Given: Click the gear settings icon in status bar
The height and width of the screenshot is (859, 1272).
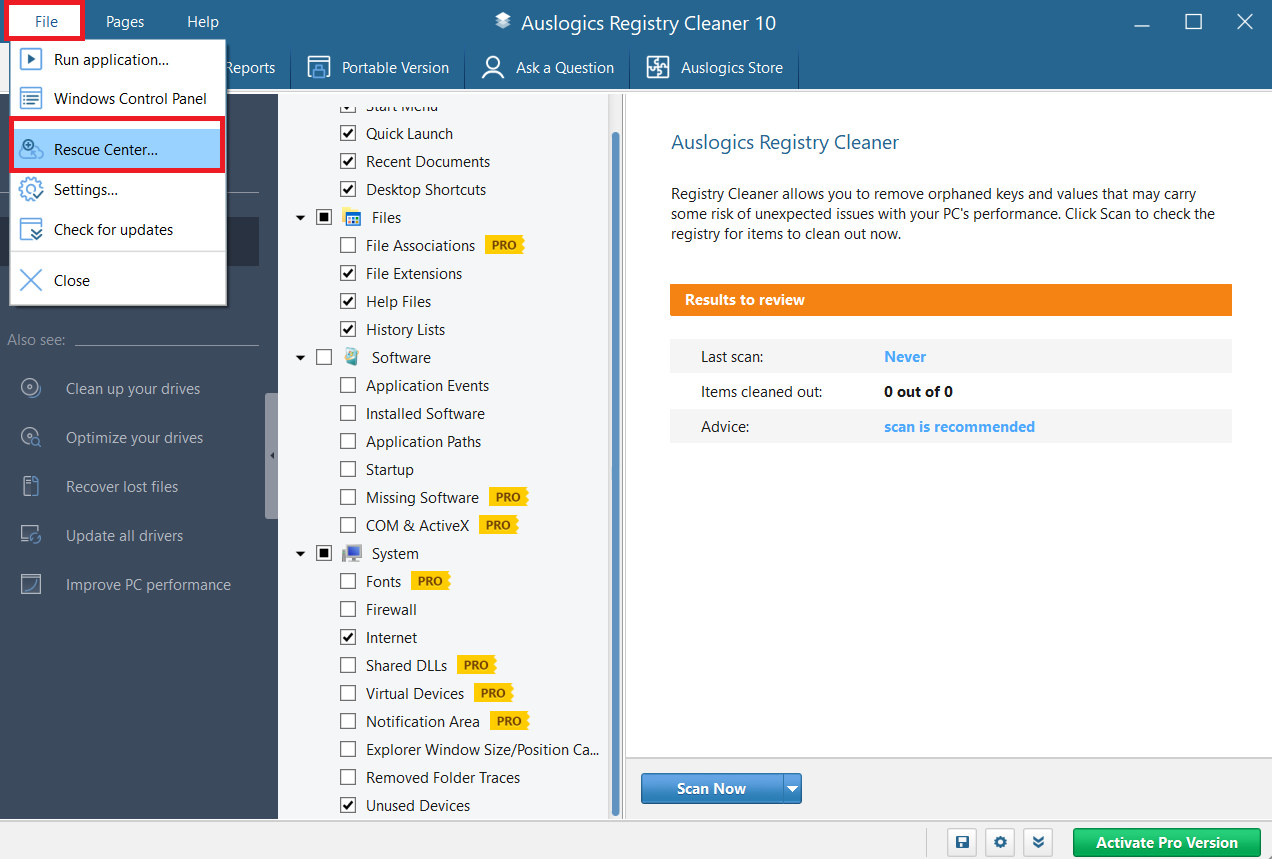Looking at the screenshot, I should (x=1000, y=842).
